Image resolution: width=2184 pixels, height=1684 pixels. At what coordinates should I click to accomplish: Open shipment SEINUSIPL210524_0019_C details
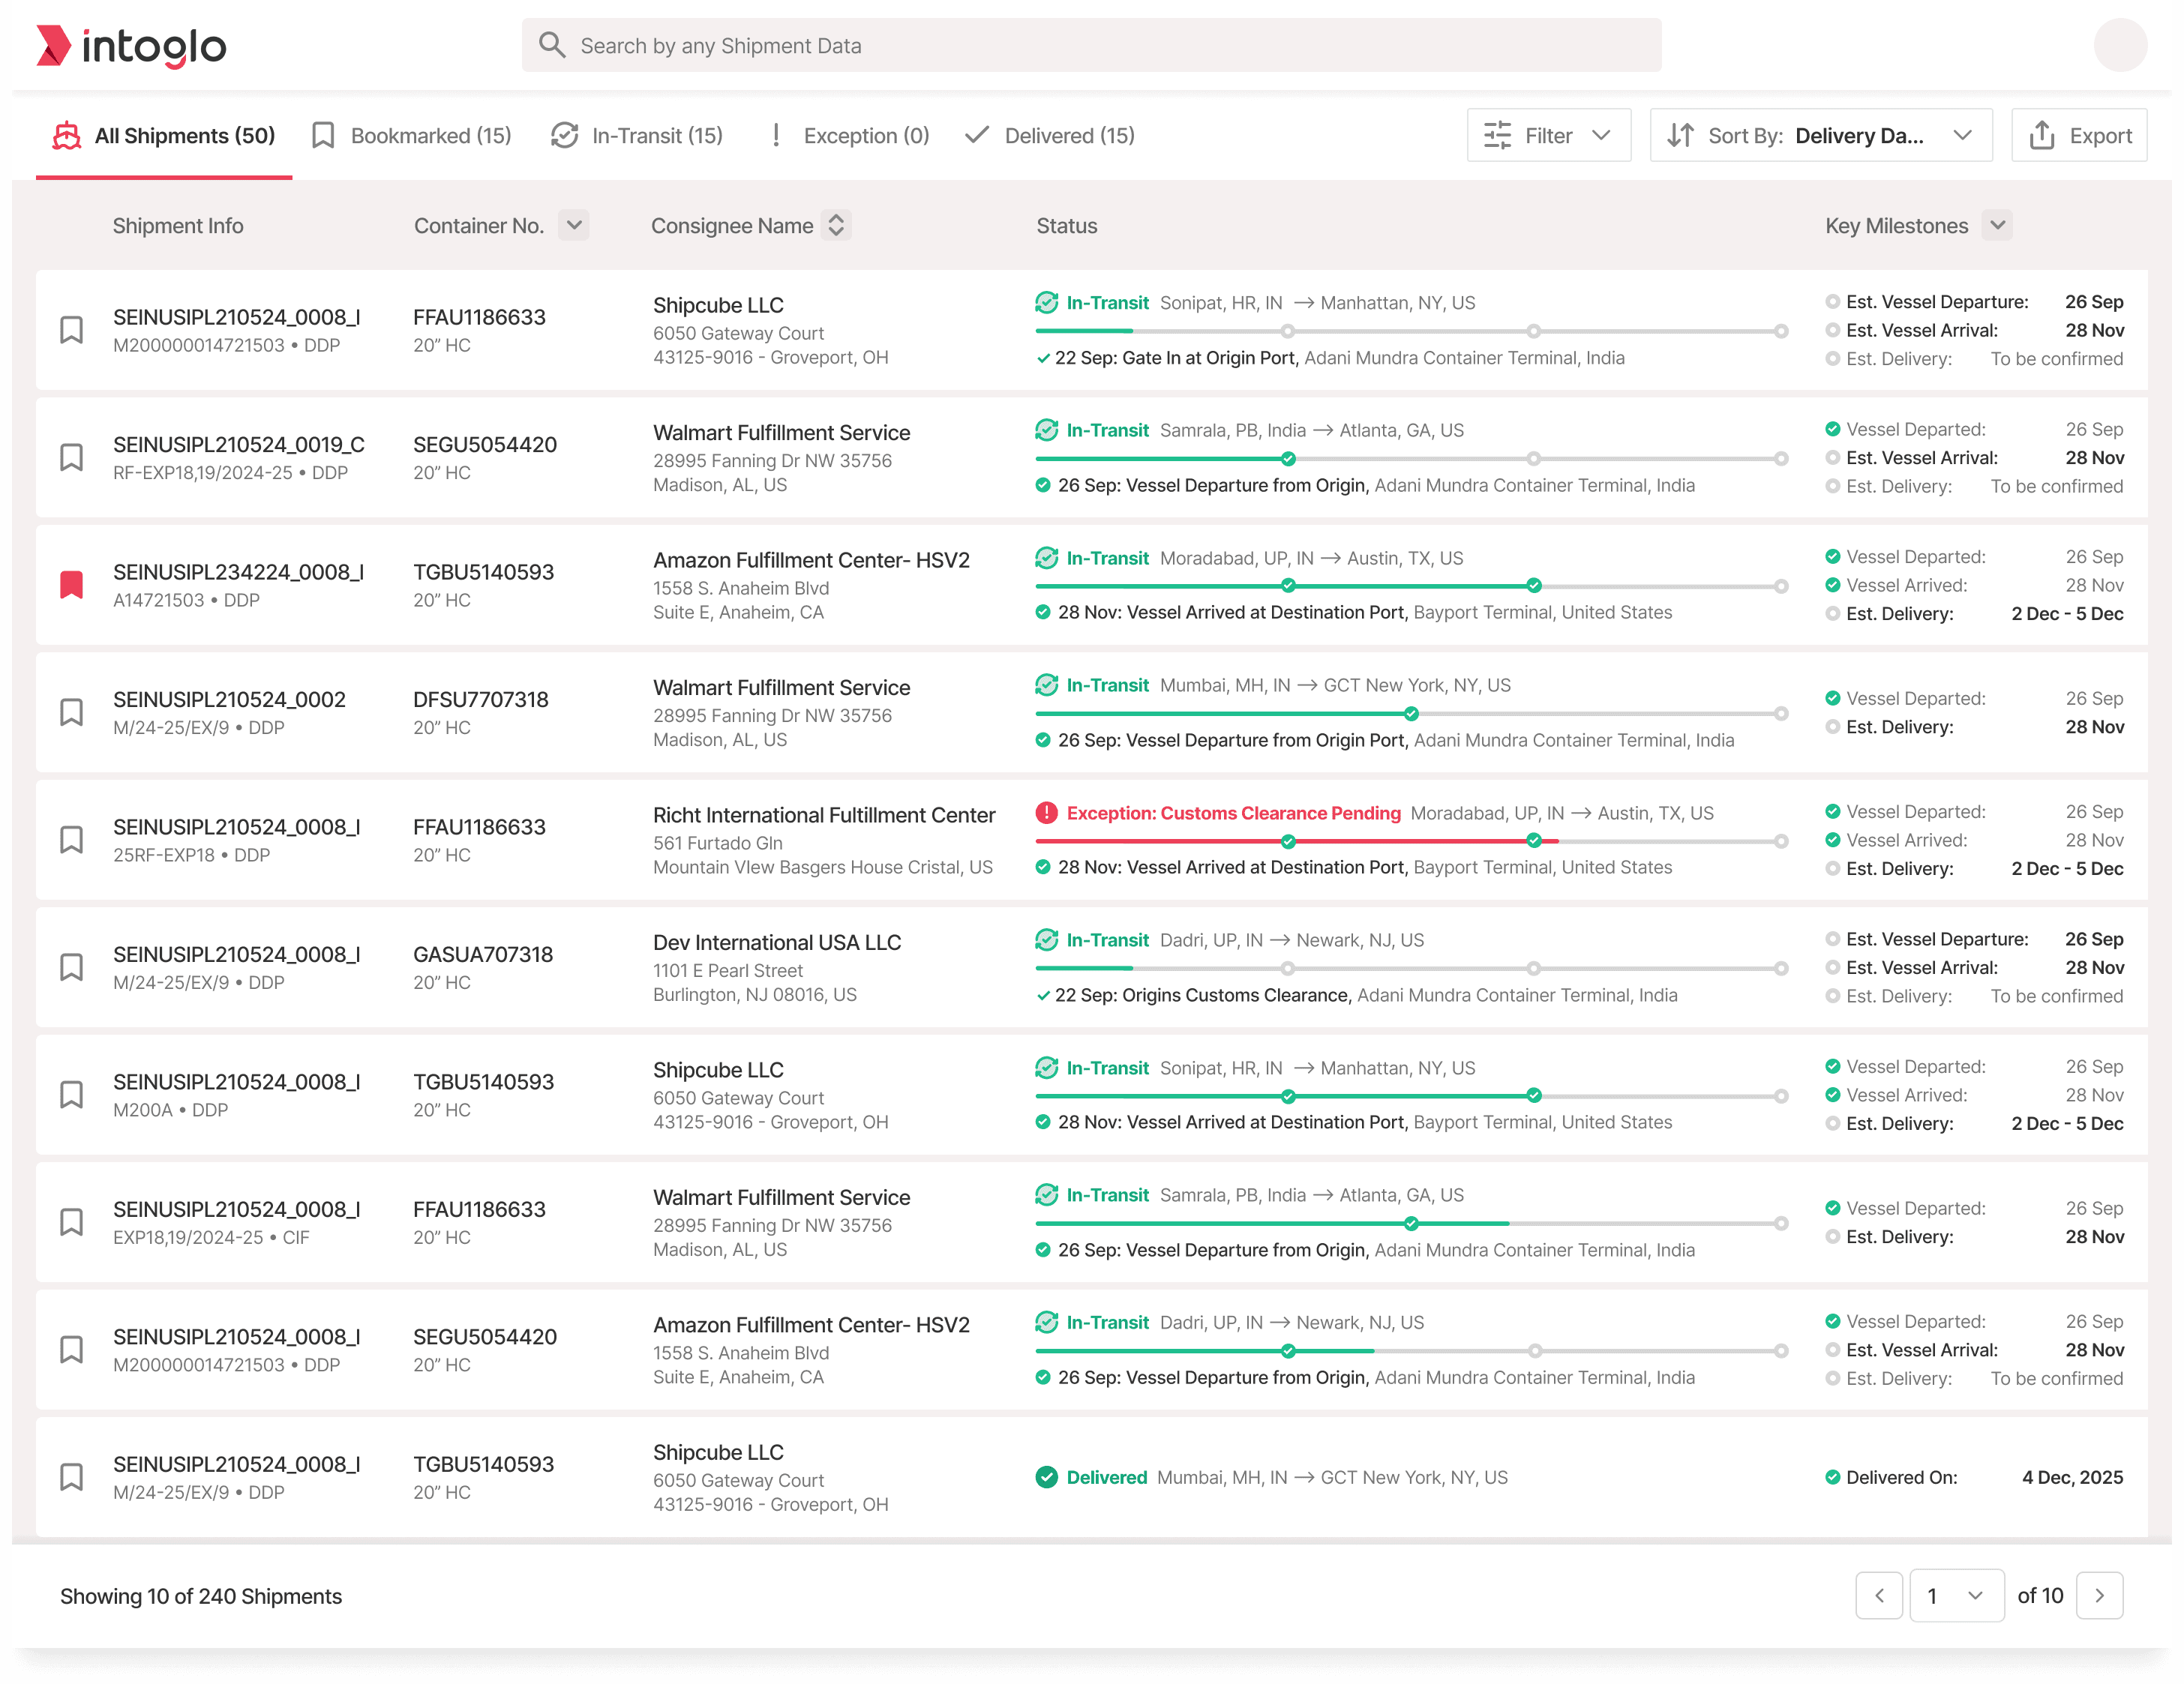(238, 444)
